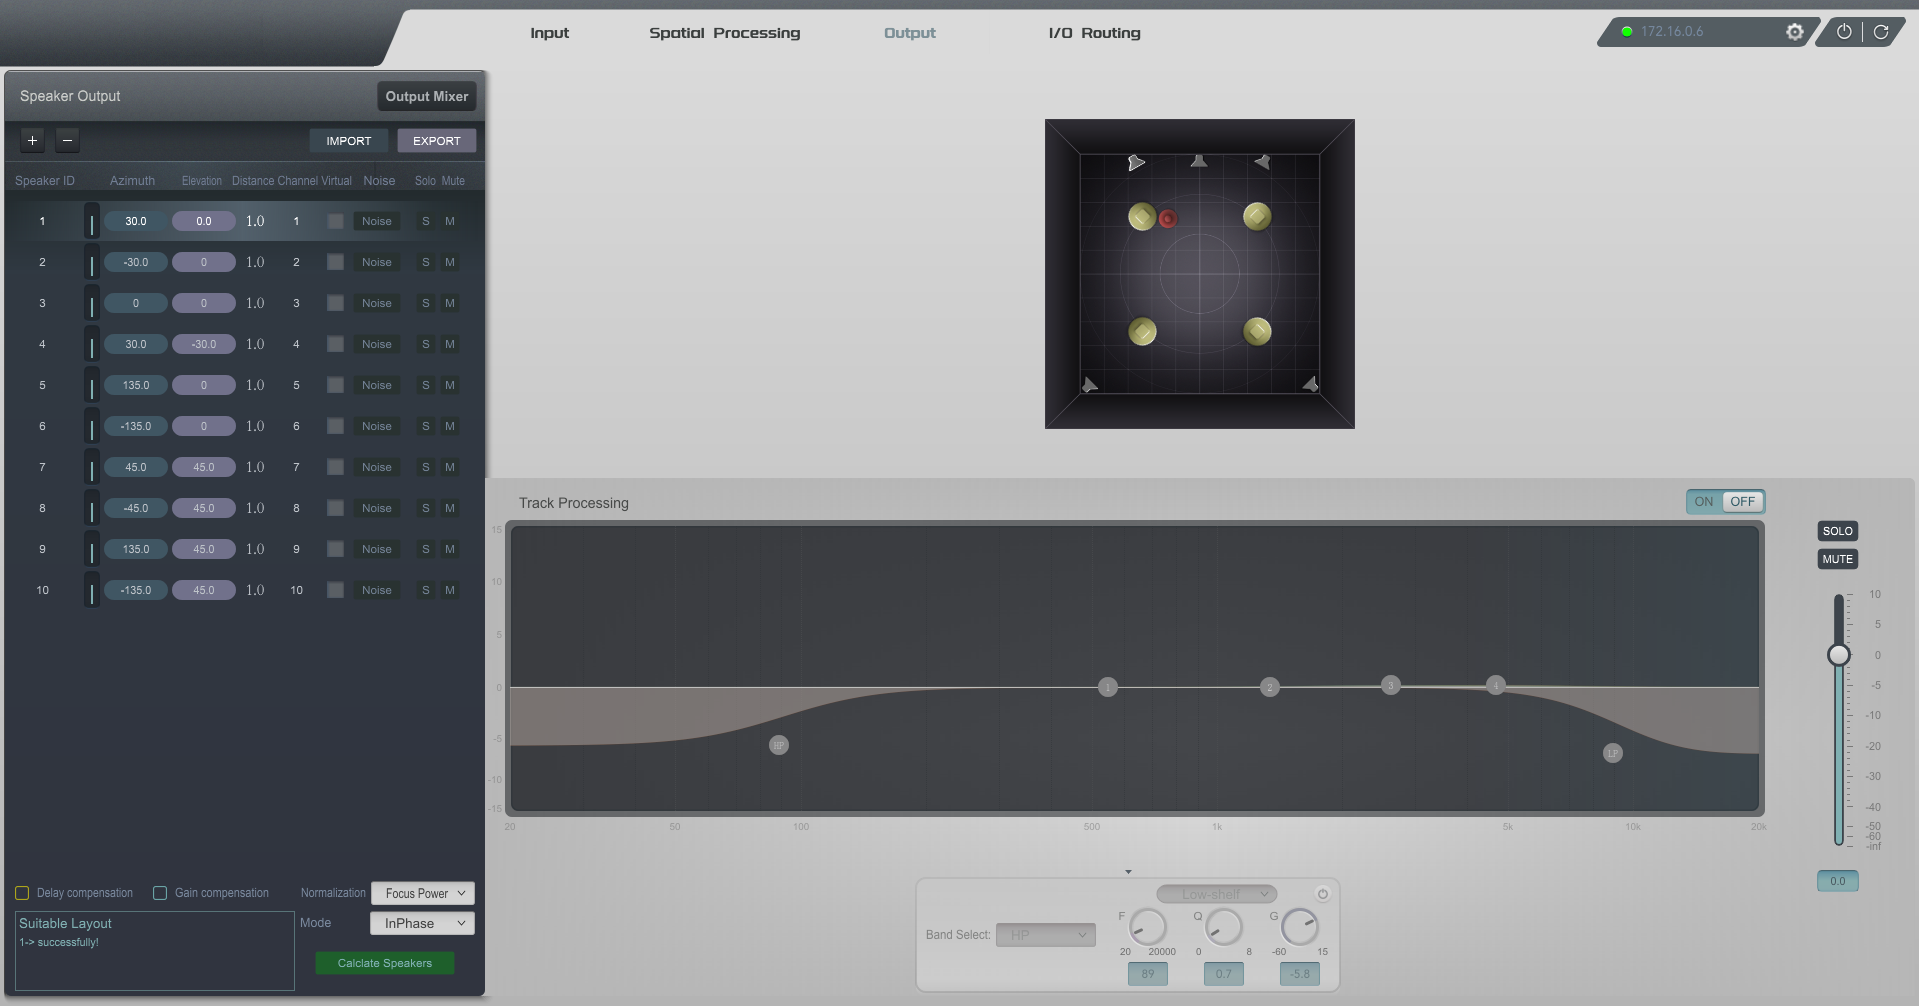Play Noise on speaker 6
This screenshot has width=1919, height=1006.
377,426
